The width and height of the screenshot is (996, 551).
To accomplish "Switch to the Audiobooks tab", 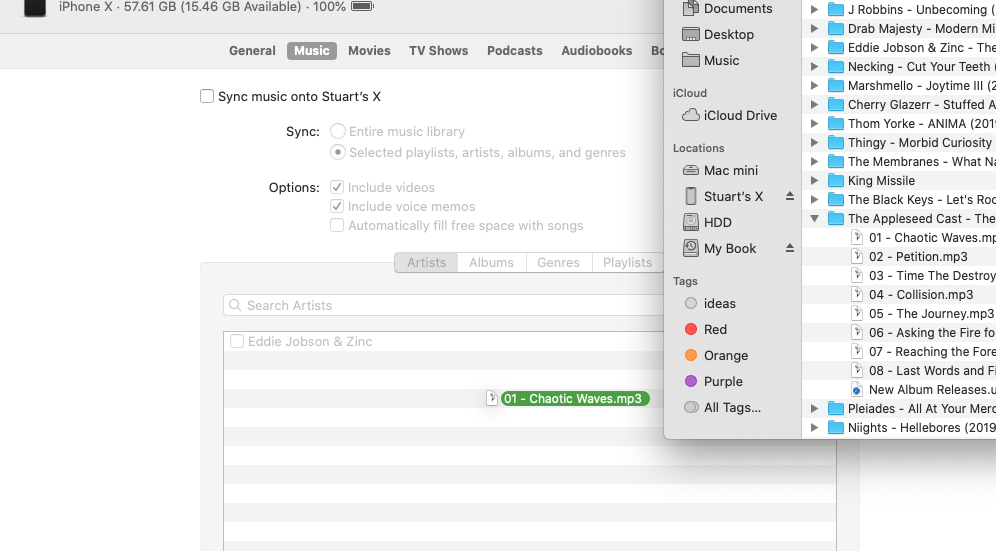I will (x=596, y=51).
